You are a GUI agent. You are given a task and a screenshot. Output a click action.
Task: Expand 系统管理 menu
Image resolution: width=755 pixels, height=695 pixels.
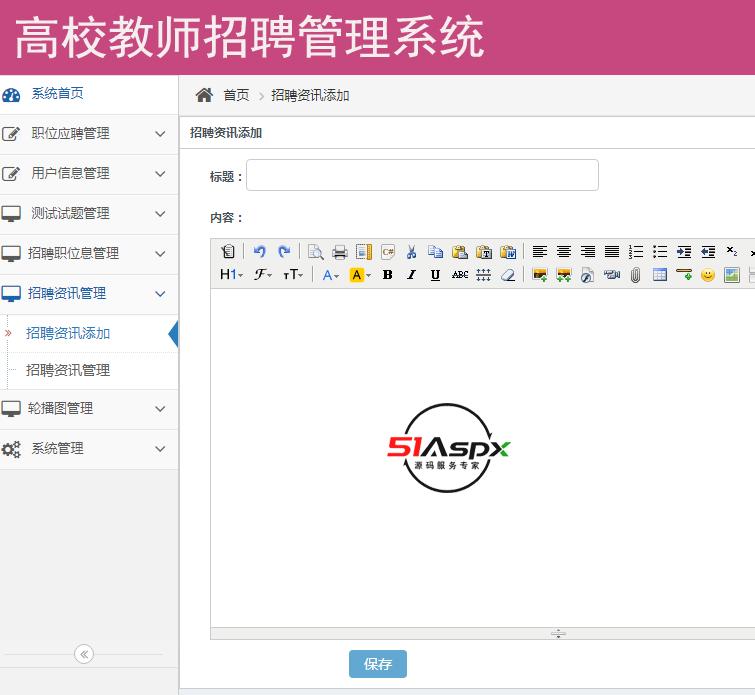tap(89, 449)
